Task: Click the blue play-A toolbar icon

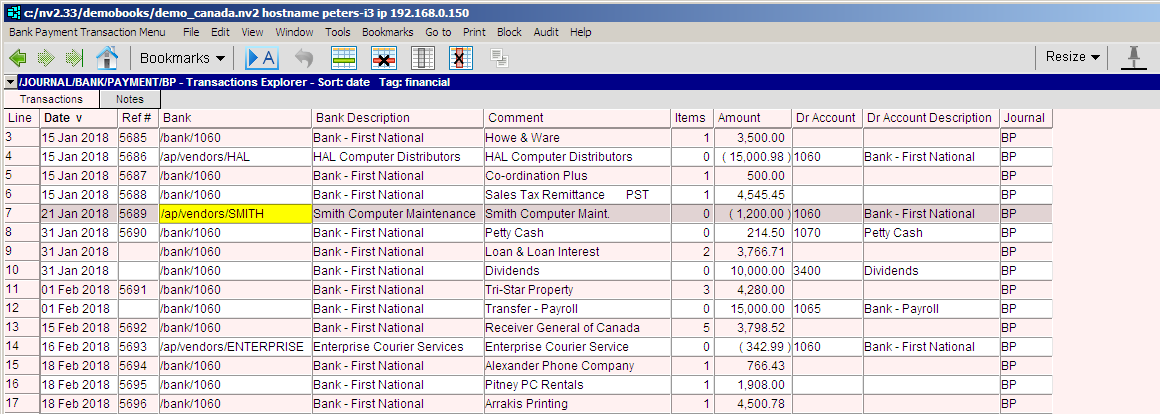Action: point(261,57)
